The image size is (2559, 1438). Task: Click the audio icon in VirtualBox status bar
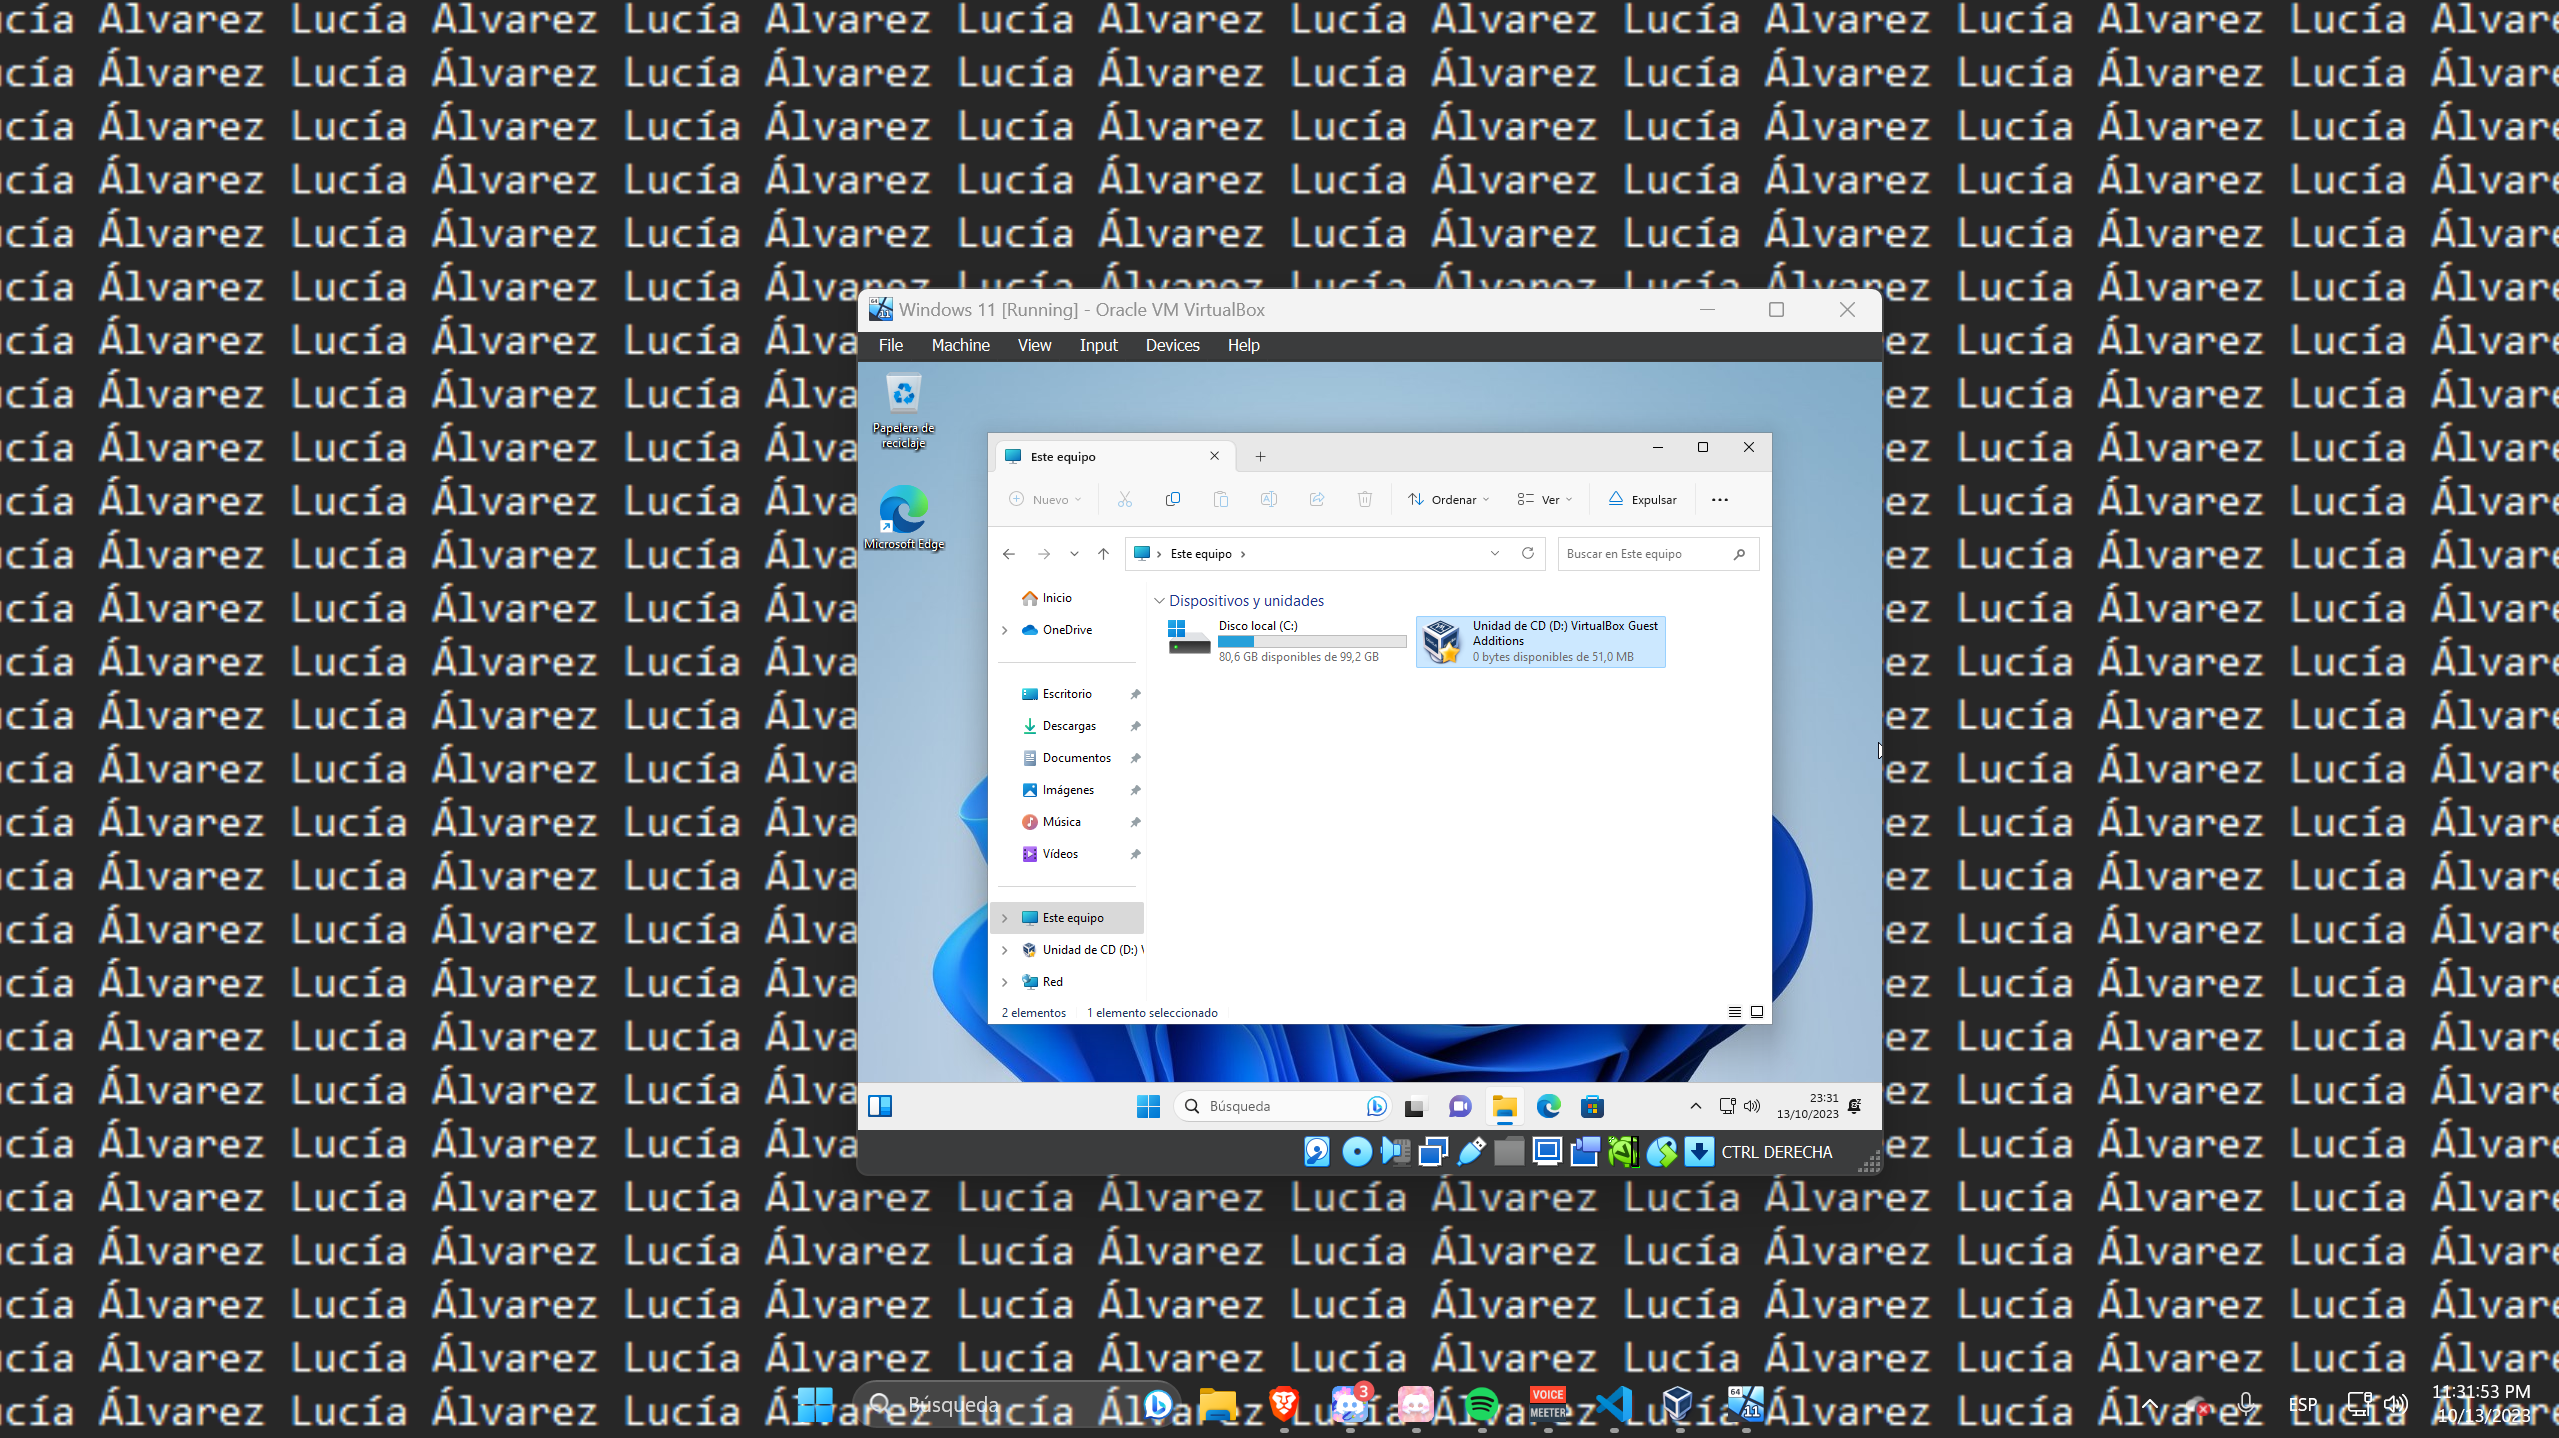pos(1396,1152)
